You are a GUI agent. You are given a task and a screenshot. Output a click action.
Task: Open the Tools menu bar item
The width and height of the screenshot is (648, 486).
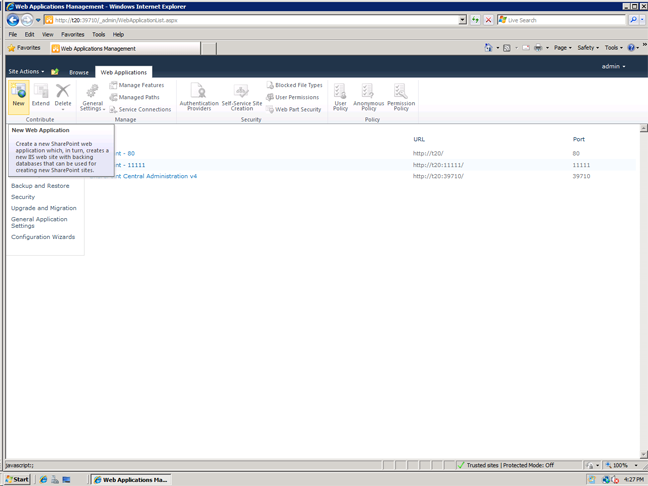[x=98, y=34]
